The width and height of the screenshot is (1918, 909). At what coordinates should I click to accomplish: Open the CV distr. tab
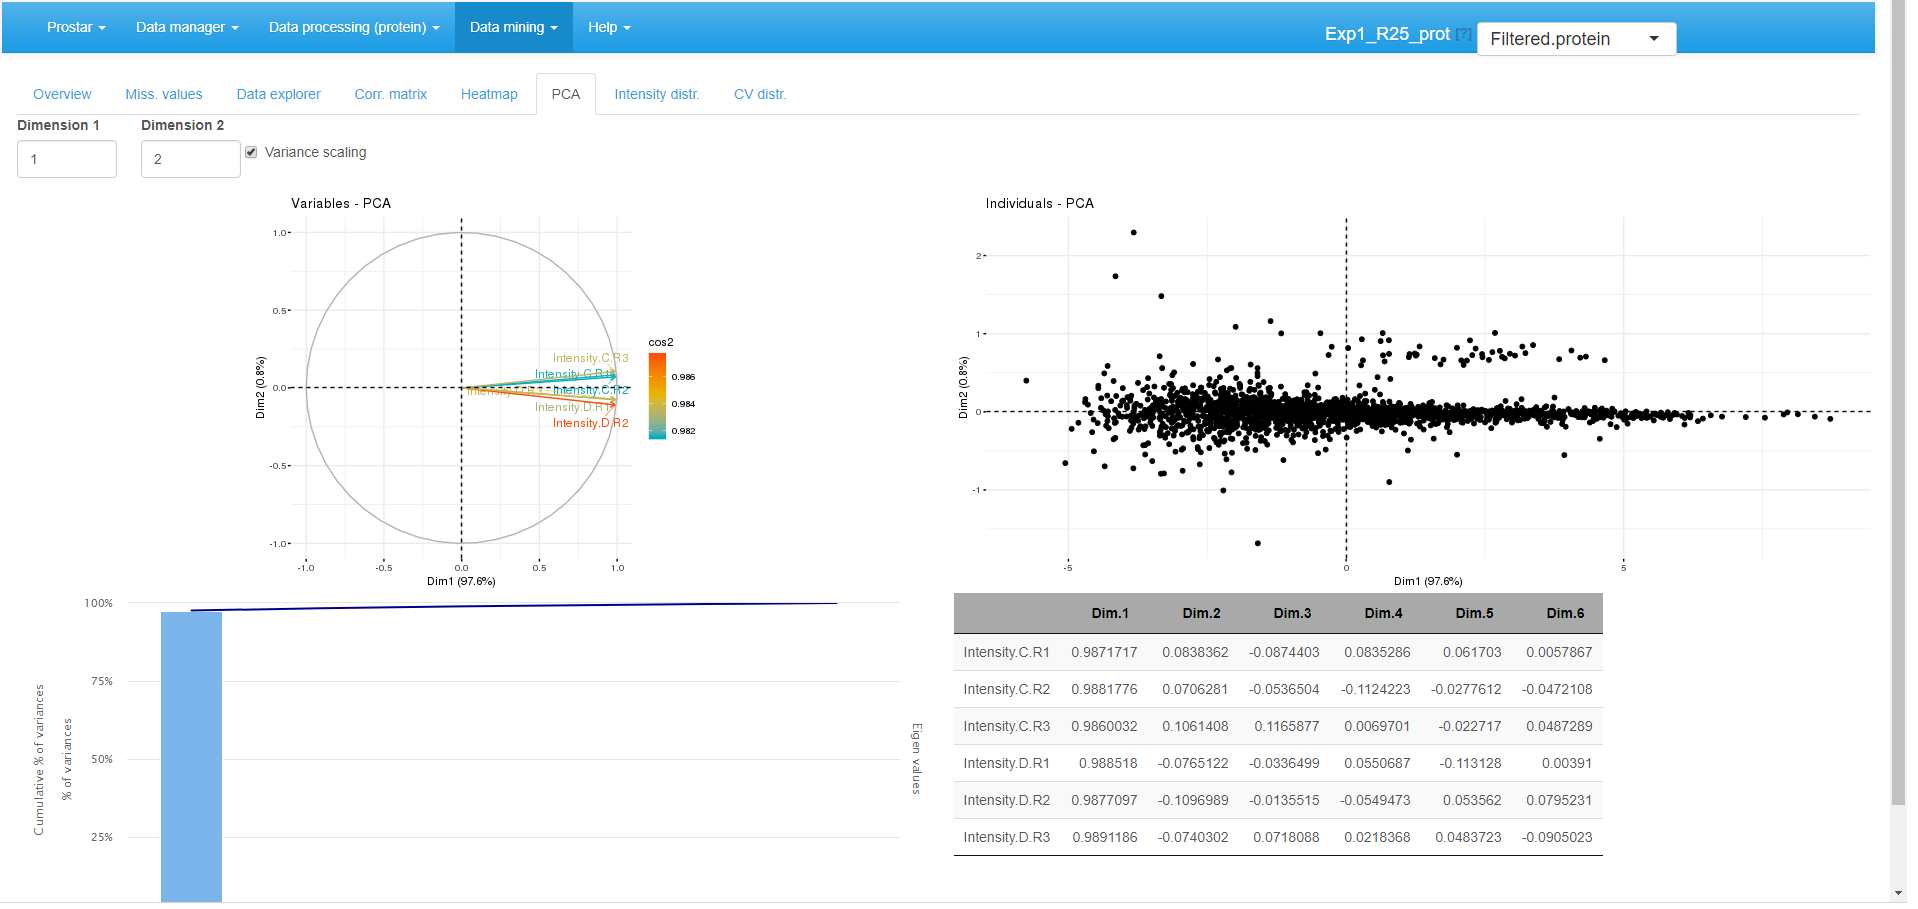coord(760,93)
